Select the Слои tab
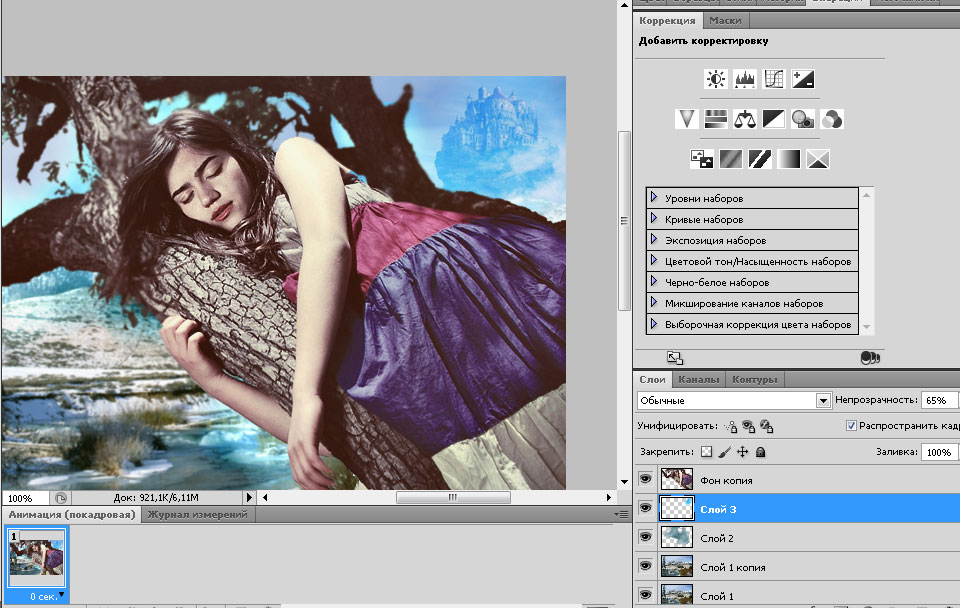 [653, 380]
